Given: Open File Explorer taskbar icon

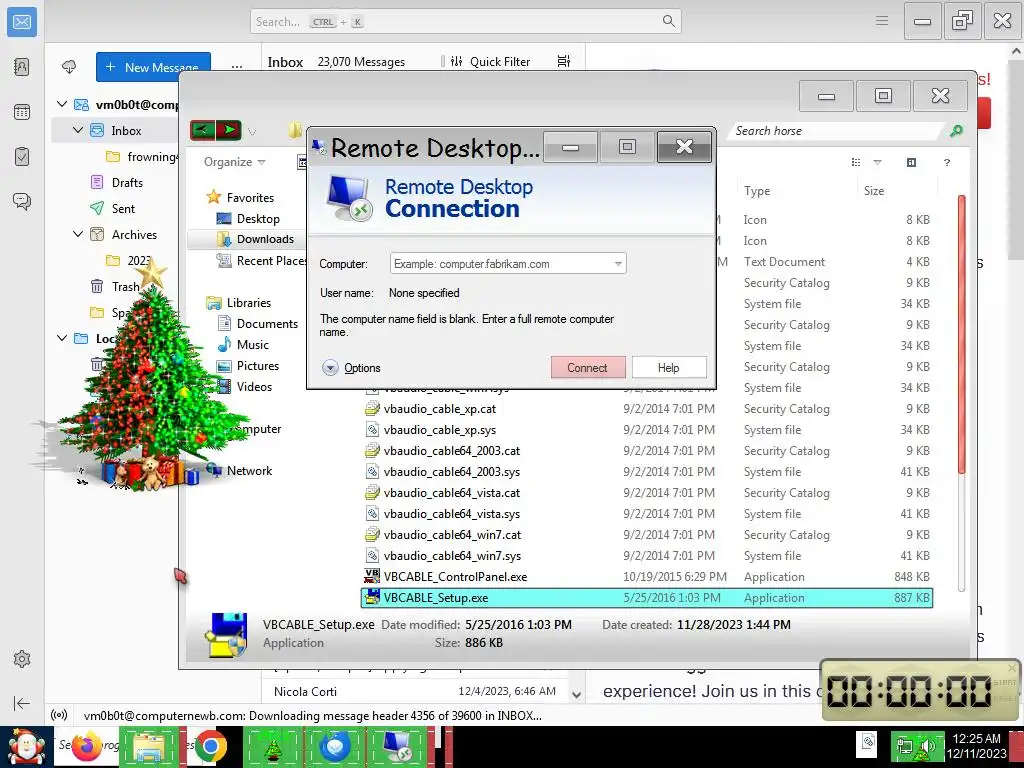Looking at the screenshot, I should (x=150, y=746).
